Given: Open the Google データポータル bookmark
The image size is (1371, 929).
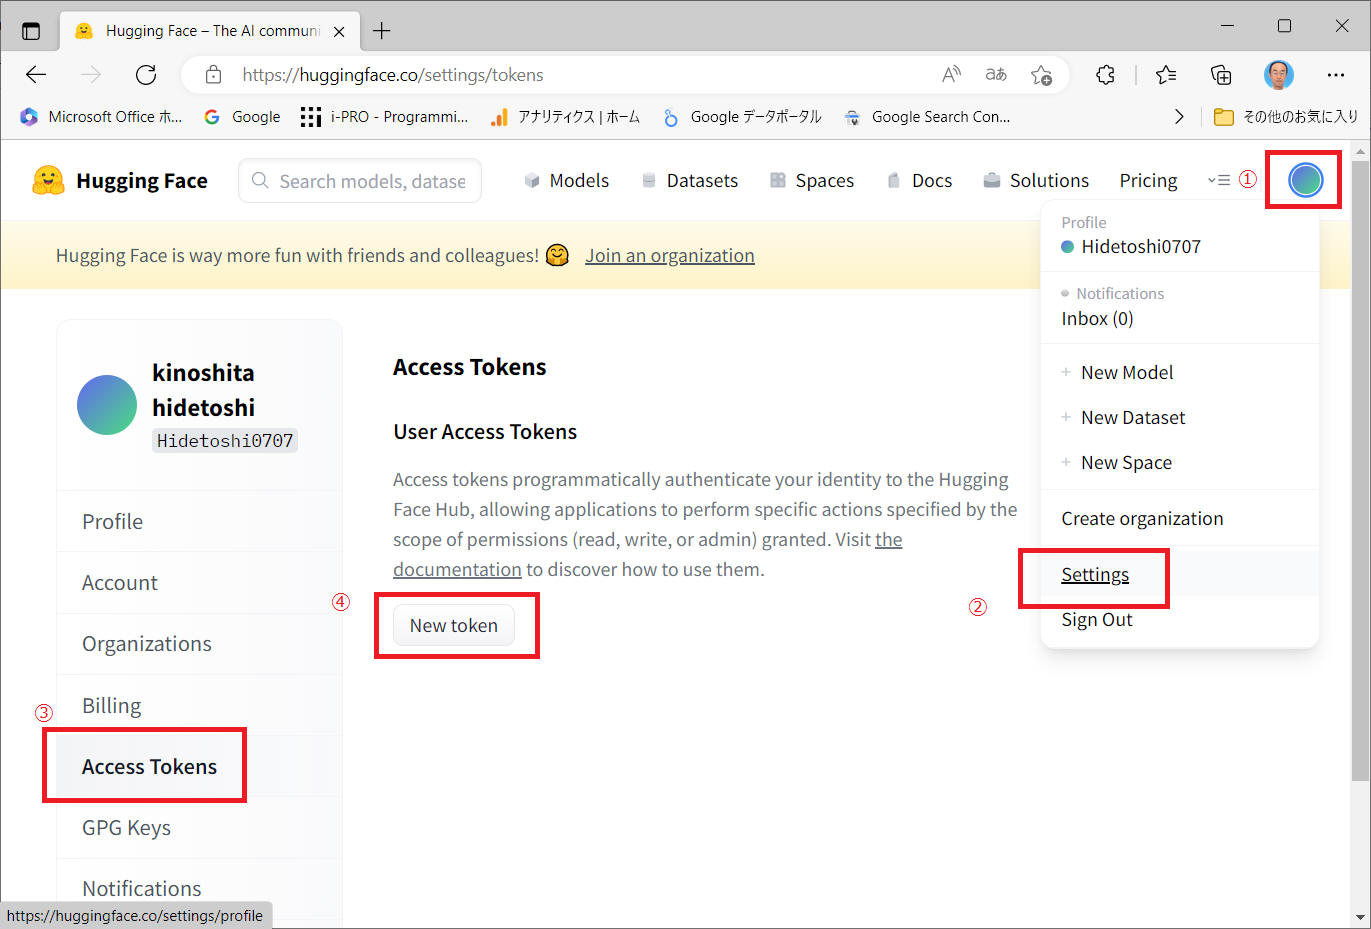Looking at the screenshot, I should click(x=742, y=117).
